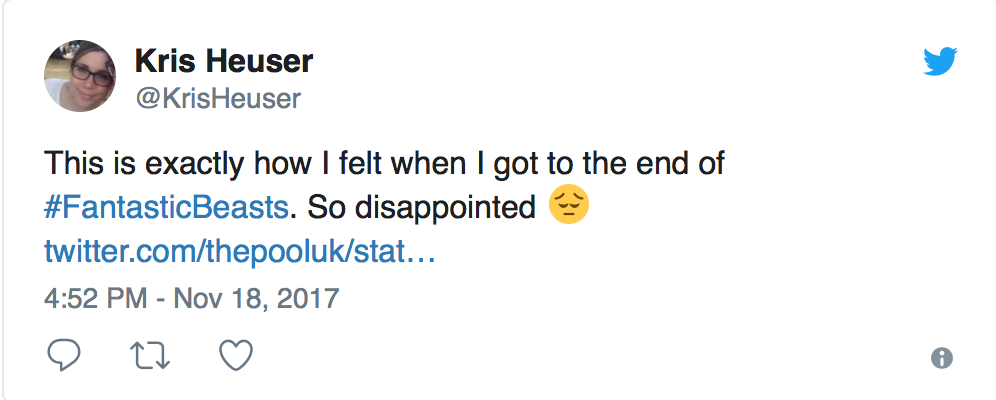
Task: Follow the twitter.com/thepooluk/stat… link
Action: click(x=239, y=250)
